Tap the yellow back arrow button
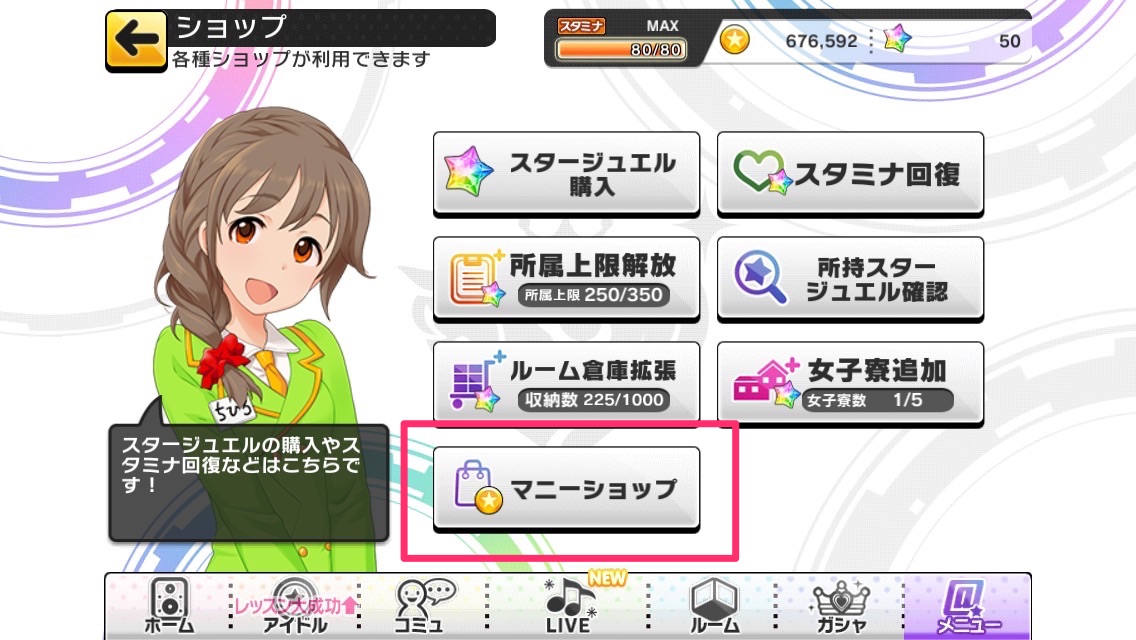The height and width of the screenshot is (640, 1136). coord(136,41)
